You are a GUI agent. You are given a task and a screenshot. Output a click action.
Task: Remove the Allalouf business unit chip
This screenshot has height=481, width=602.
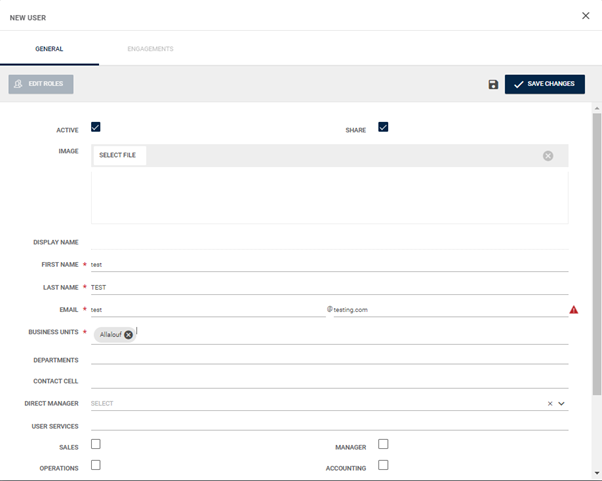pos(129,335)
